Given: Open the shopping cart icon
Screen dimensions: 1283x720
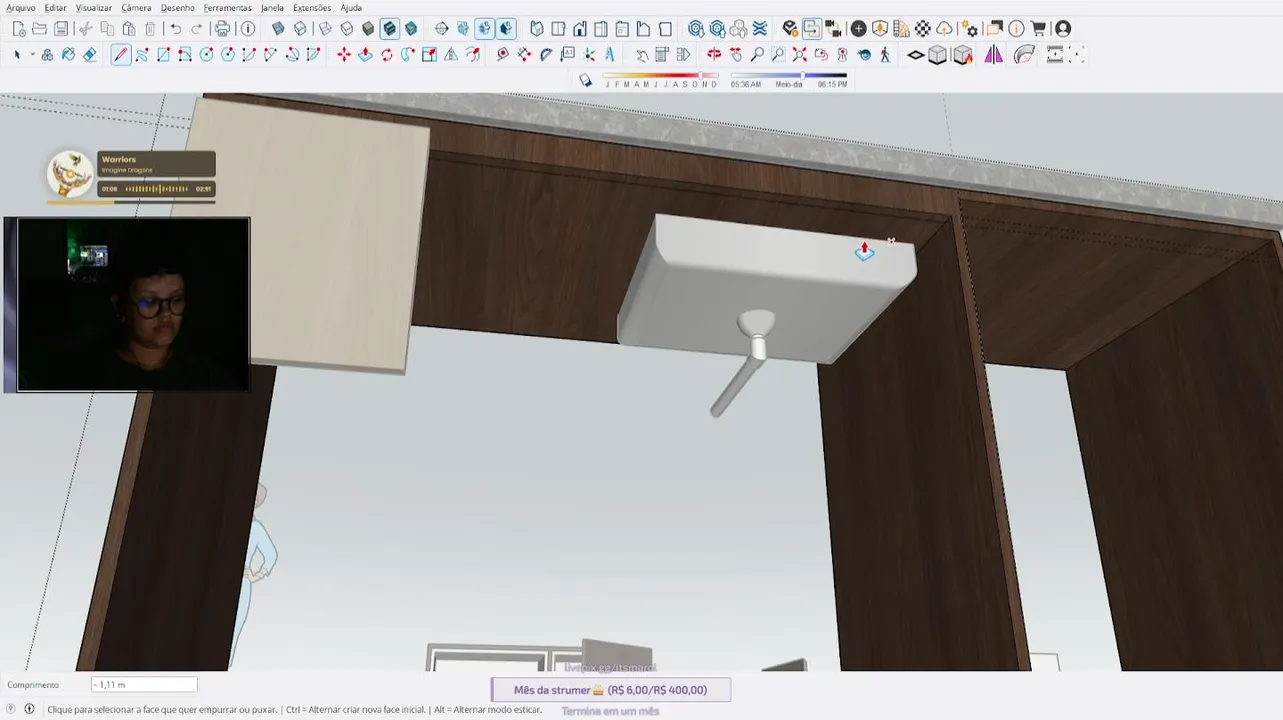Looking at the screenshot, I should coord(1038,29).
